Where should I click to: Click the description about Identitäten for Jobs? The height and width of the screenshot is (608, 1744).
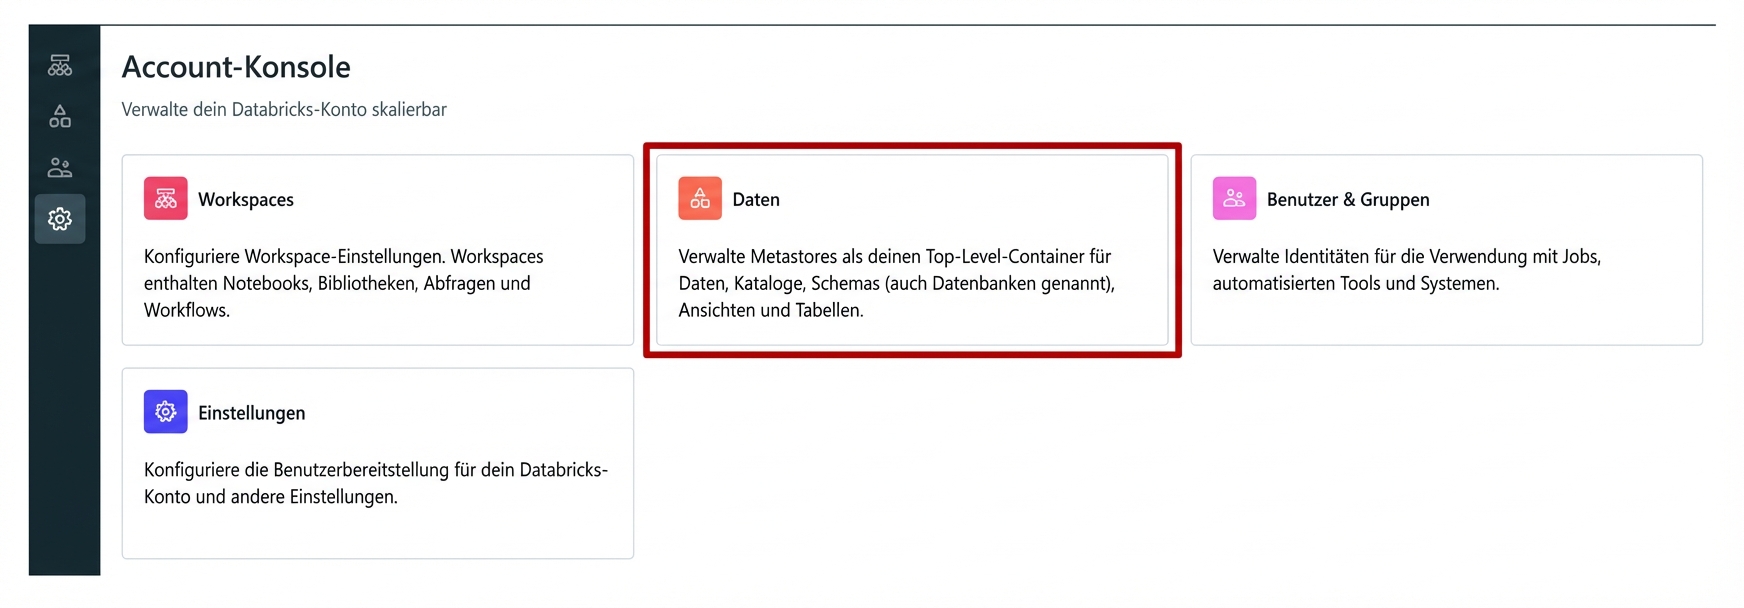tap(1407, 270)
